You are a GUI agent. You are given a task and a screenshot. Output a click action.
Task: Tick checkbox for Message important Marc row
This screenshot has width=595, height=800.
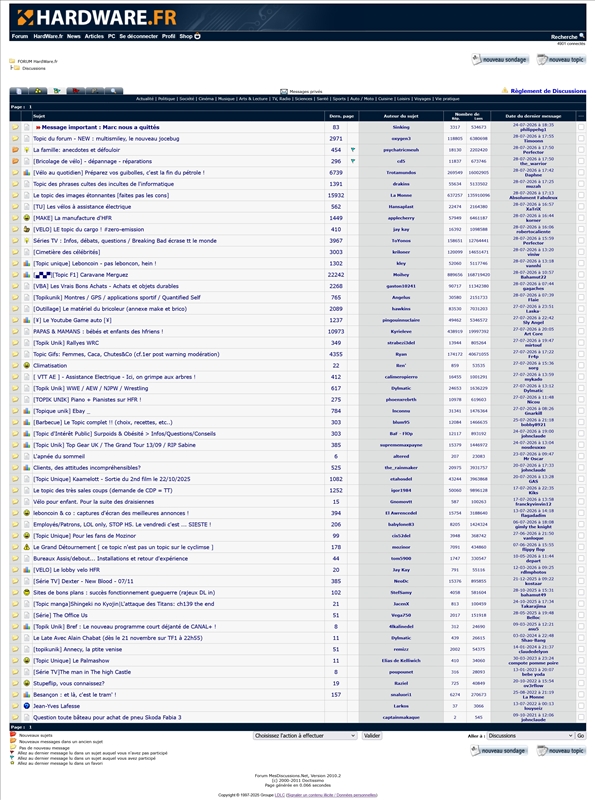pyautogui.click(x=581, y=127)
